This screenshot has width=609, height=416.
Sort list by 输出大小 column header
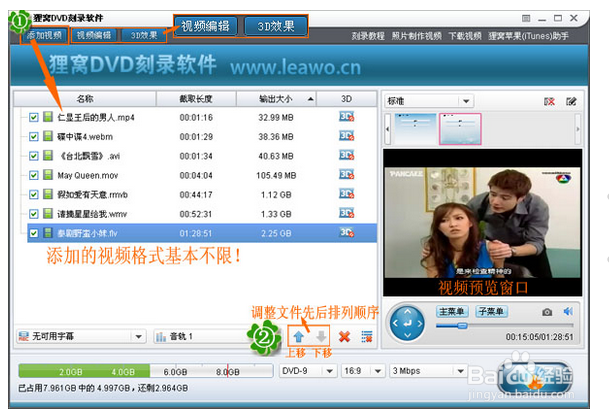point(276,99)
